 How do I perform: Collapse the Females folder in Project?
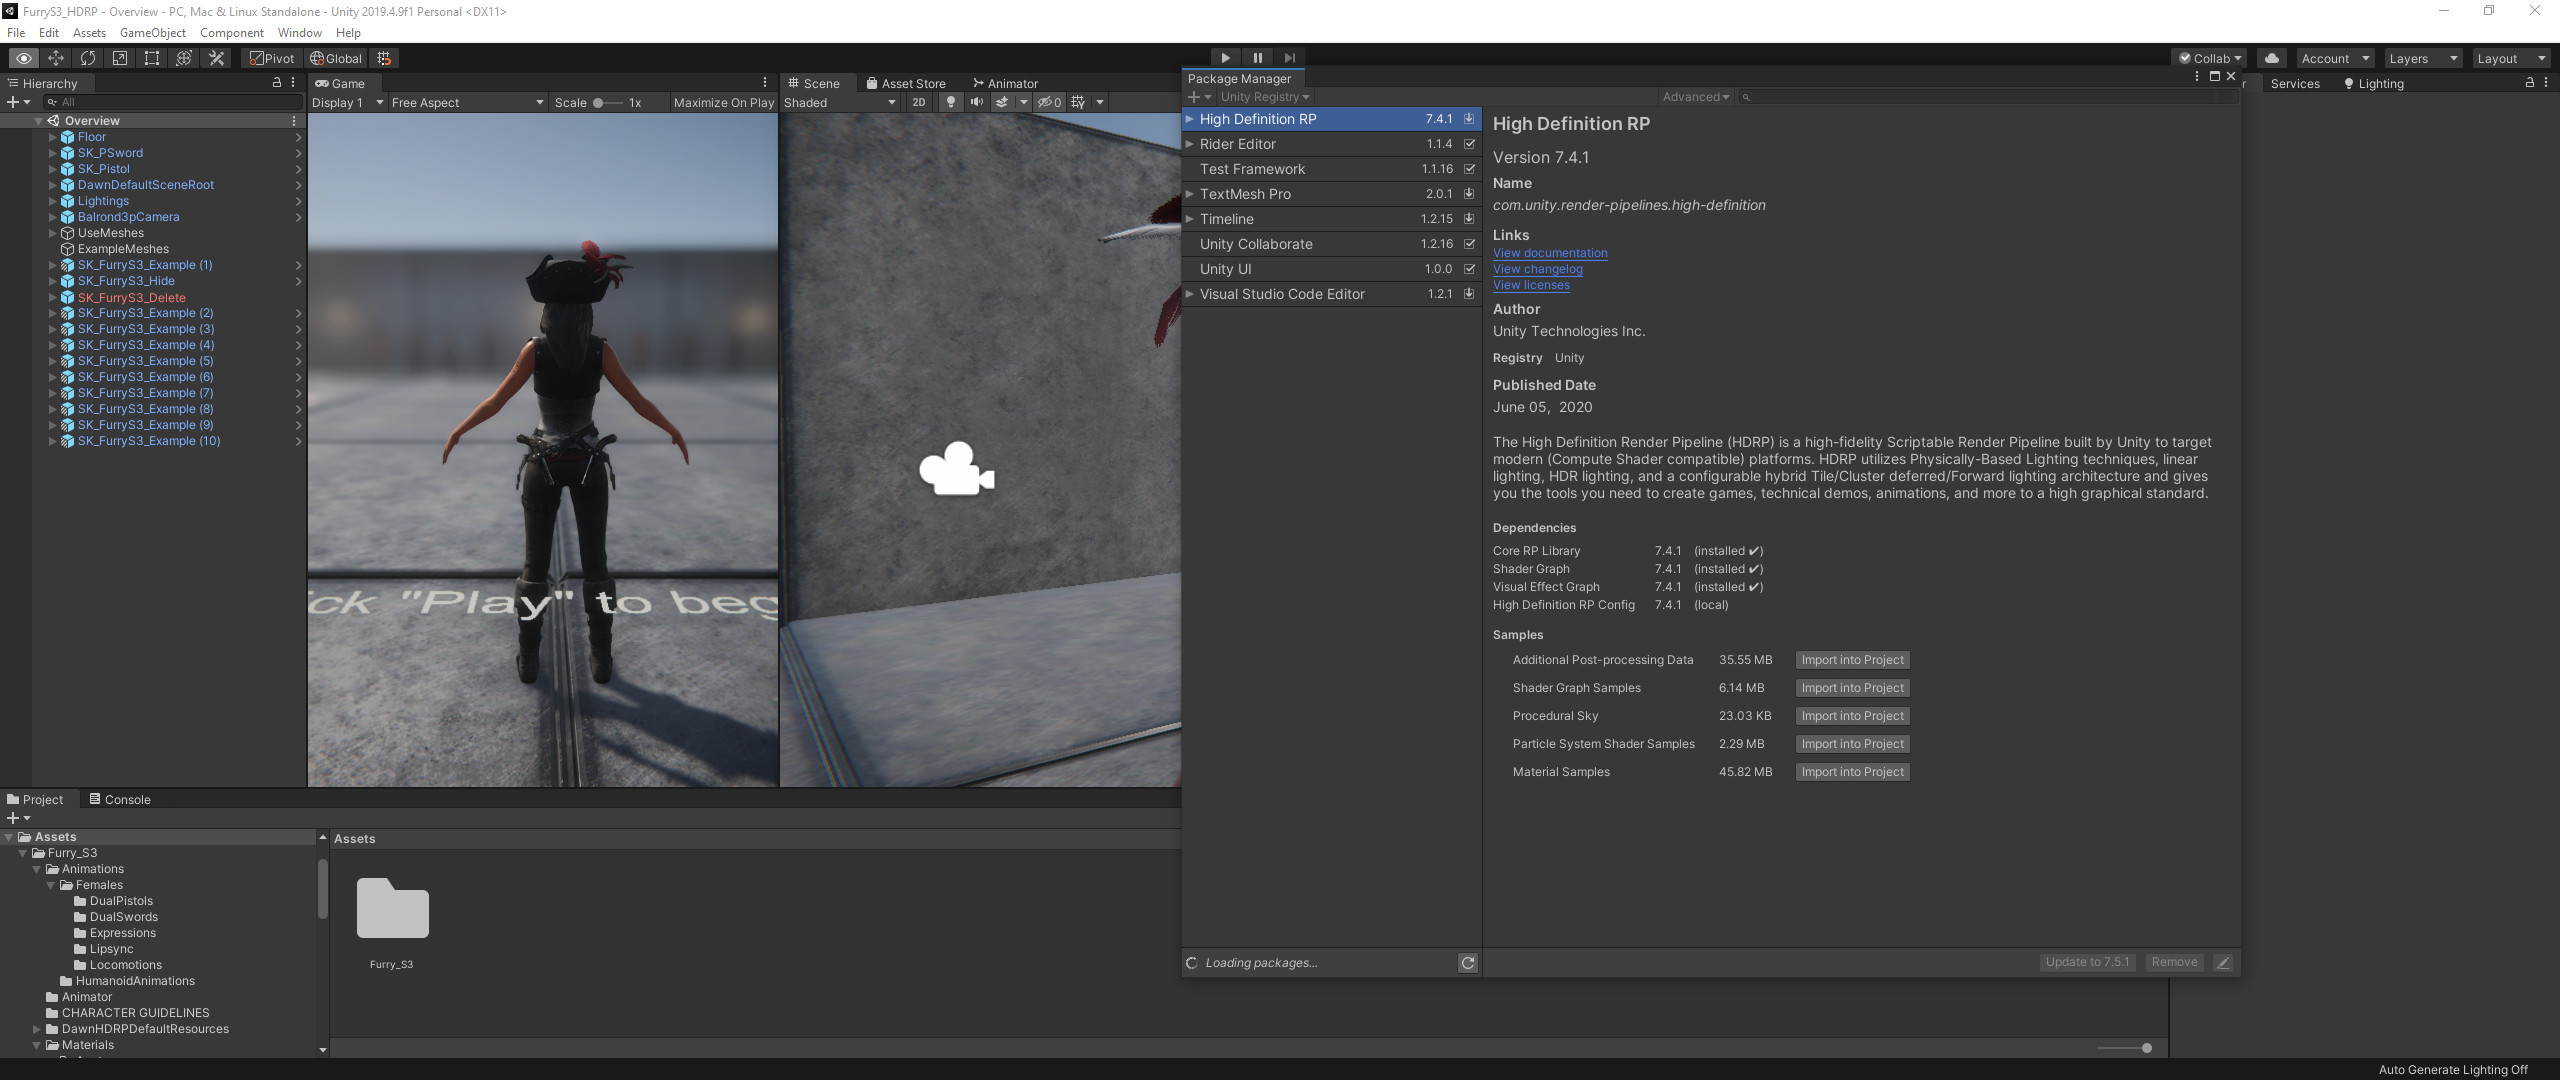point(51,885)
